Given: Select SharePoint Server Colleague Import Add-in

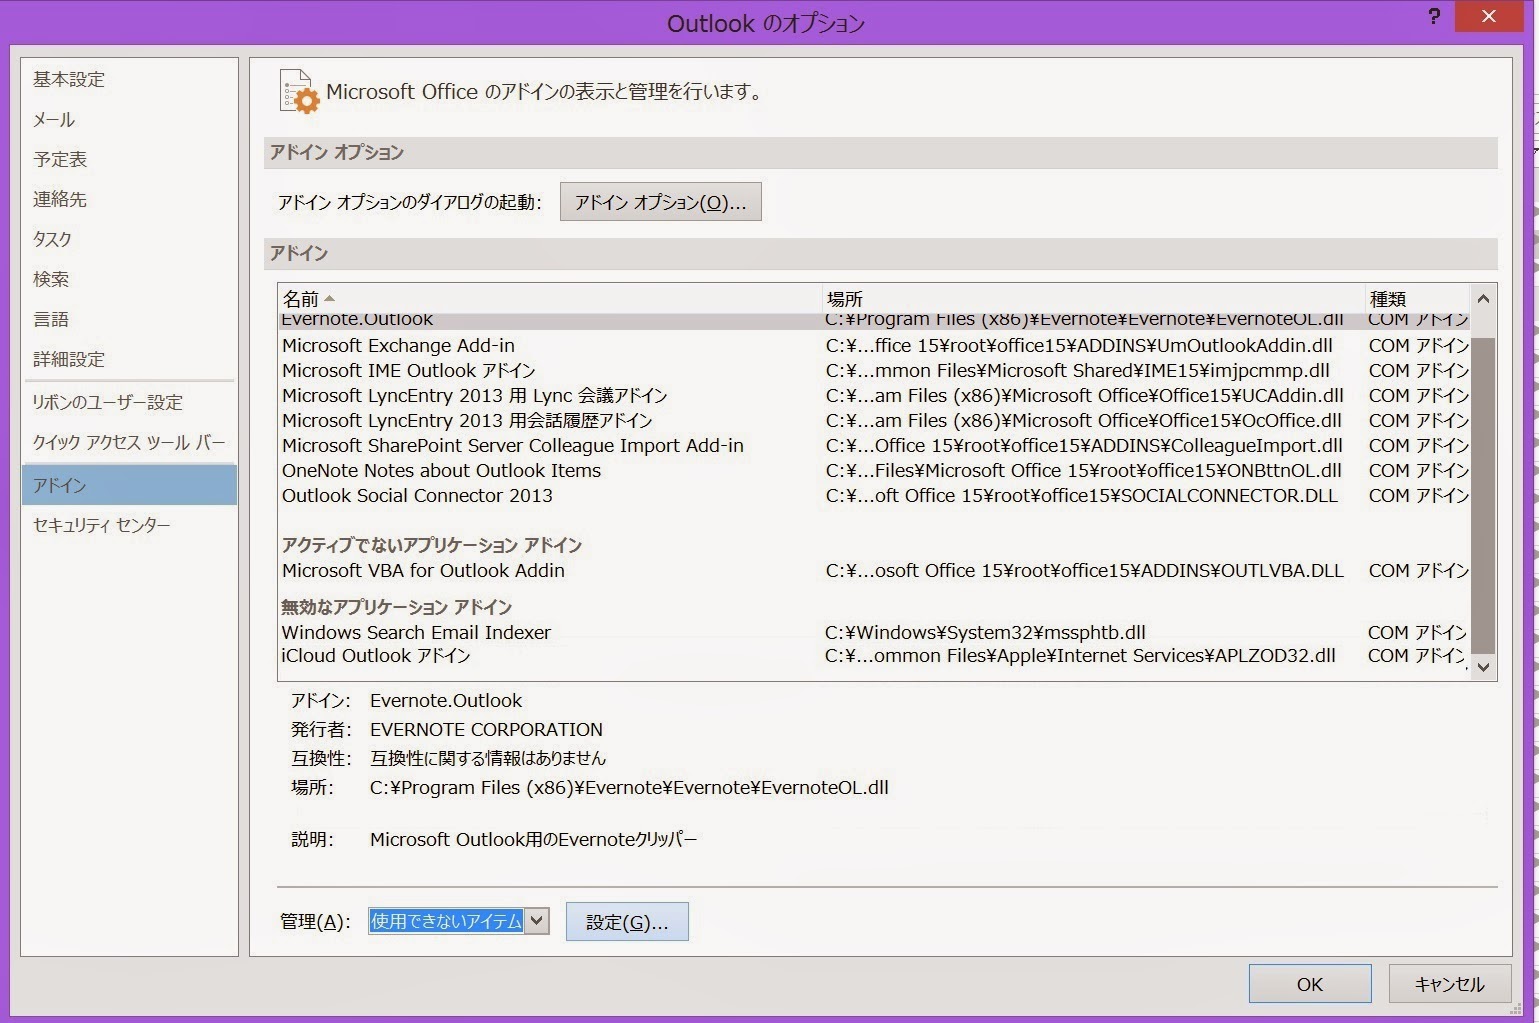Looking at the screenshot, I should point(873,446).
